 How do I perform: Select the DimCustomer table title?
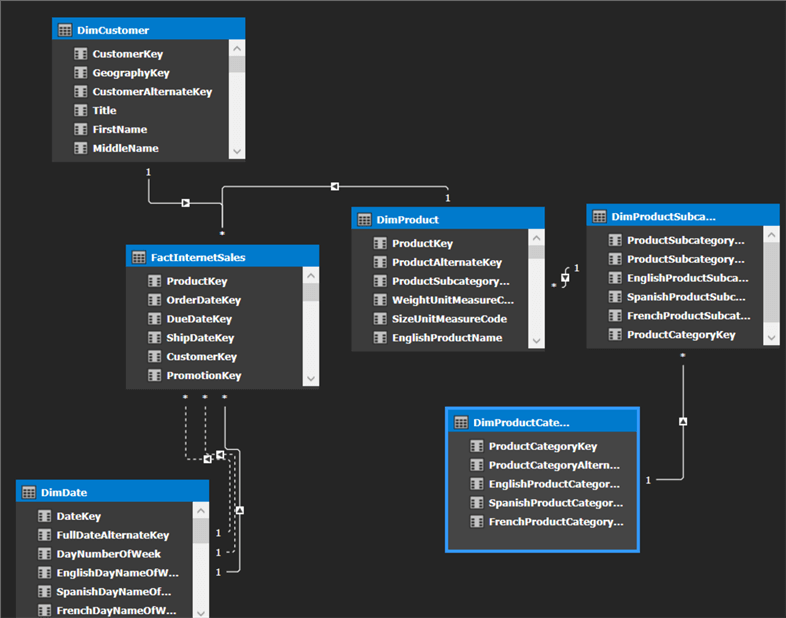coord(113,30)
